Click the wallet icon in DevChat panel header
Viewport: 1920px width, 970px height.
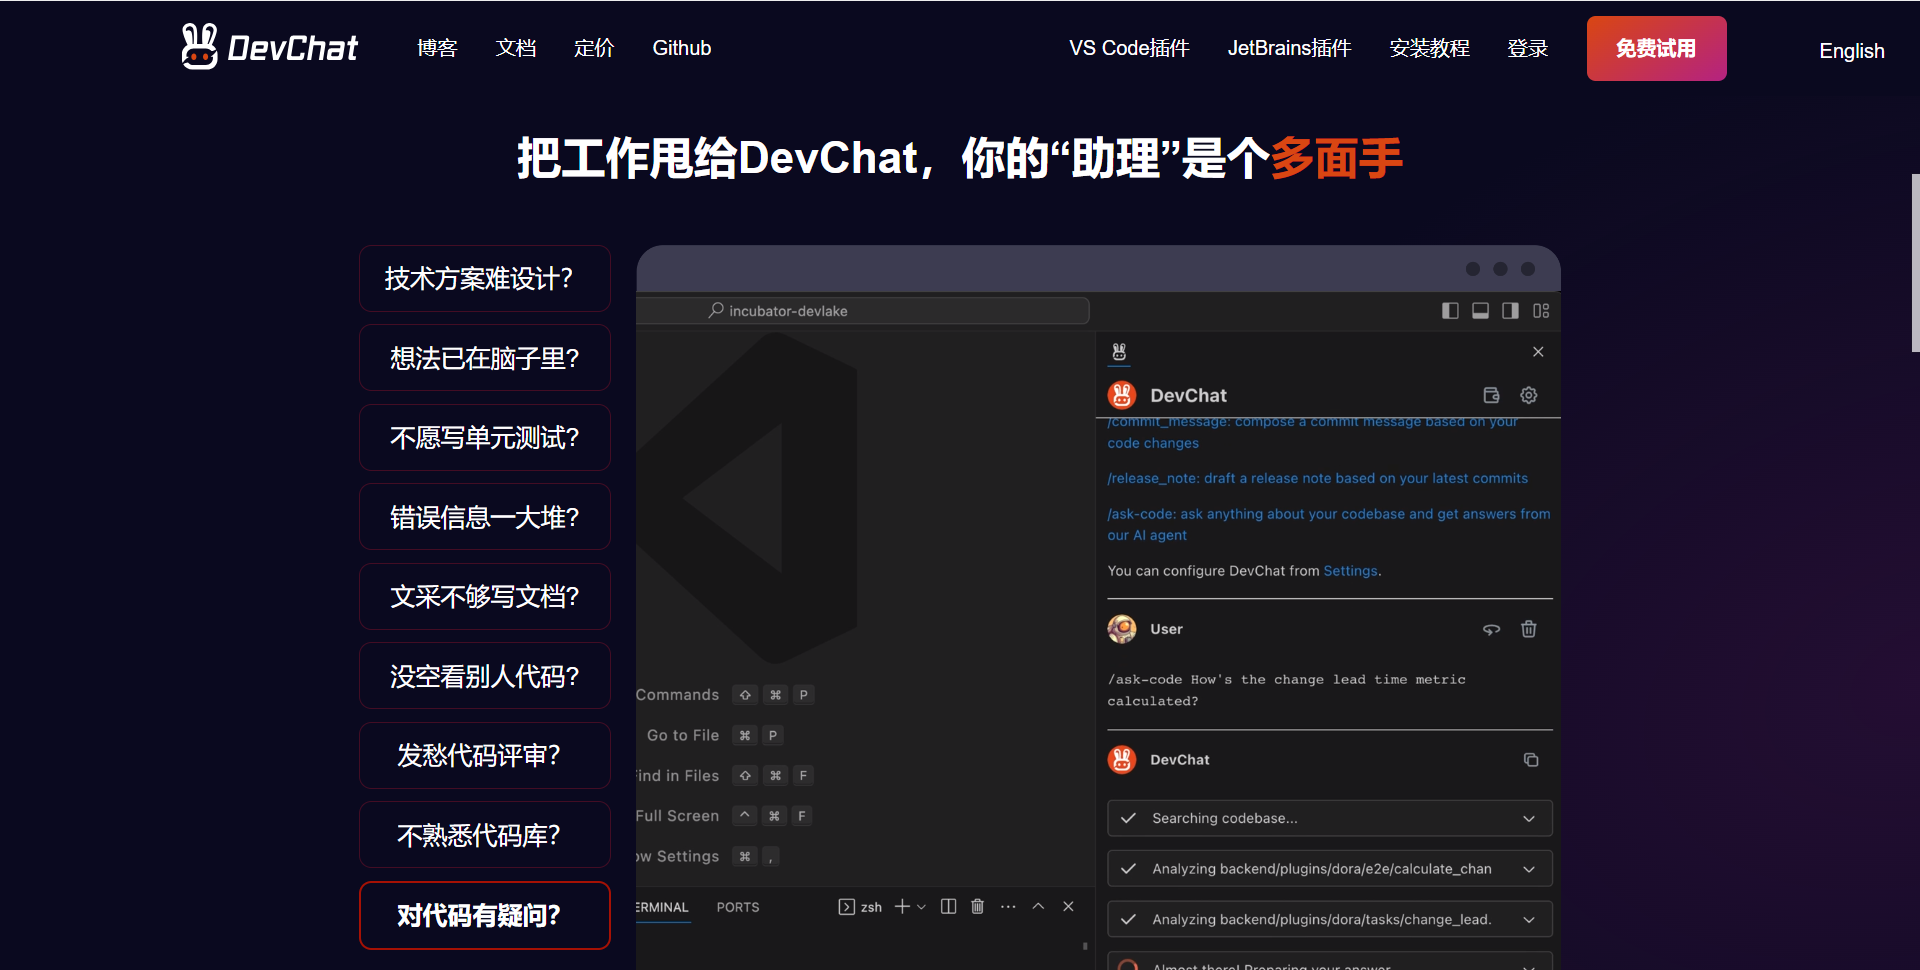point(1491,395)
